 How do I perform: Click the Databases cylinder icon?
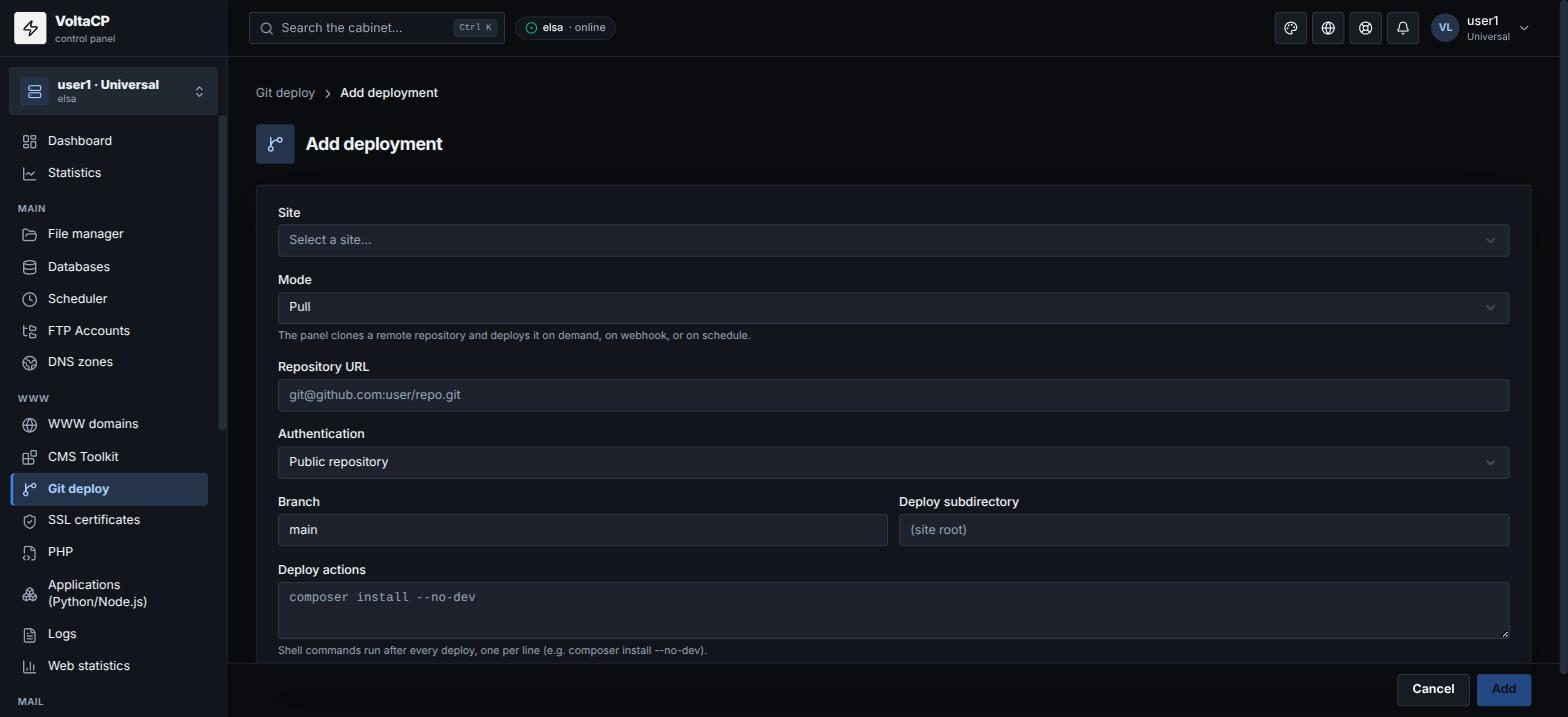pos(30,267)
